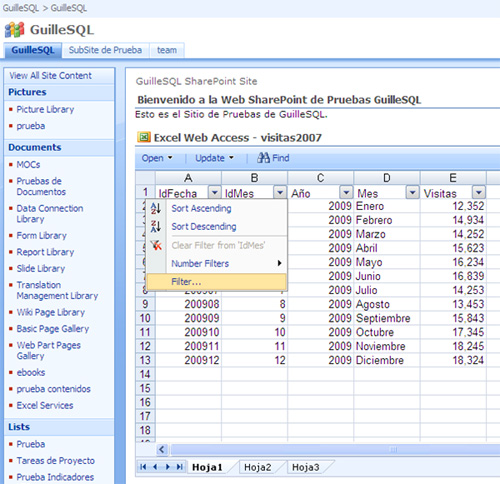Select the cell with value 12,352
Image resolution: width=500 pixels, height=484 pixels.
coord(453,206)
